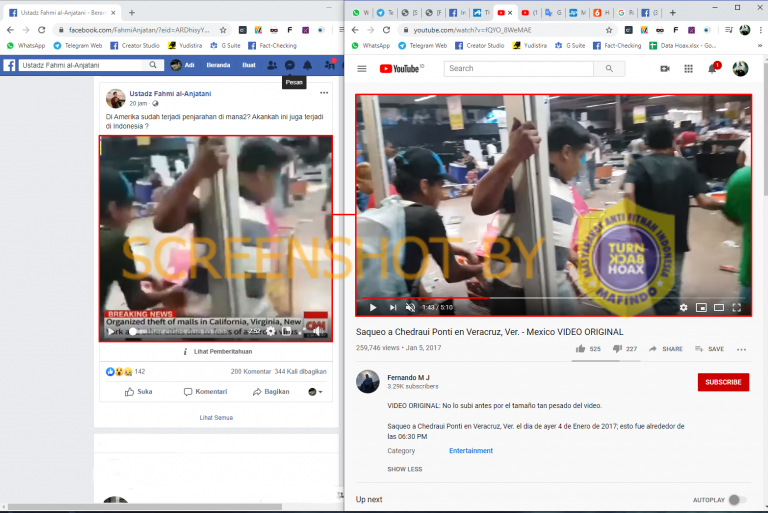Bookmark the Facebook page with the star icon
This screenshot has height=513, width=768.
tap(223, 30)
